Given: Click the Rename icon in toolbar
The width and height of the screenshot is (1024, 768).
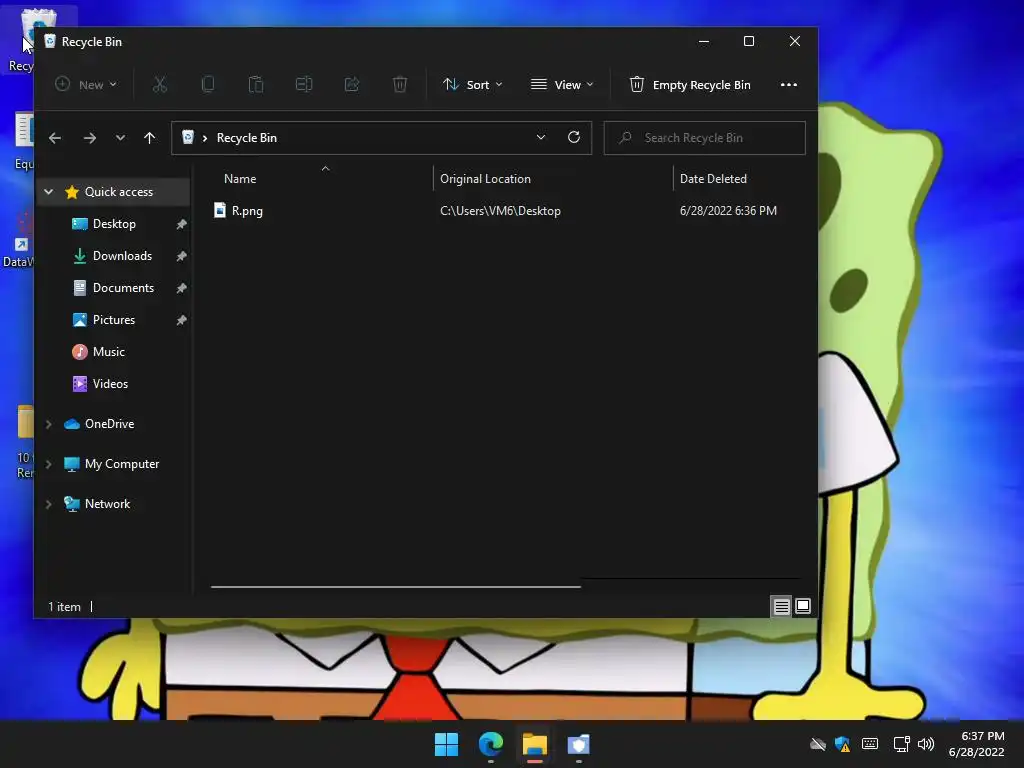Looking at the screenshot, I should tap(304, 84).
